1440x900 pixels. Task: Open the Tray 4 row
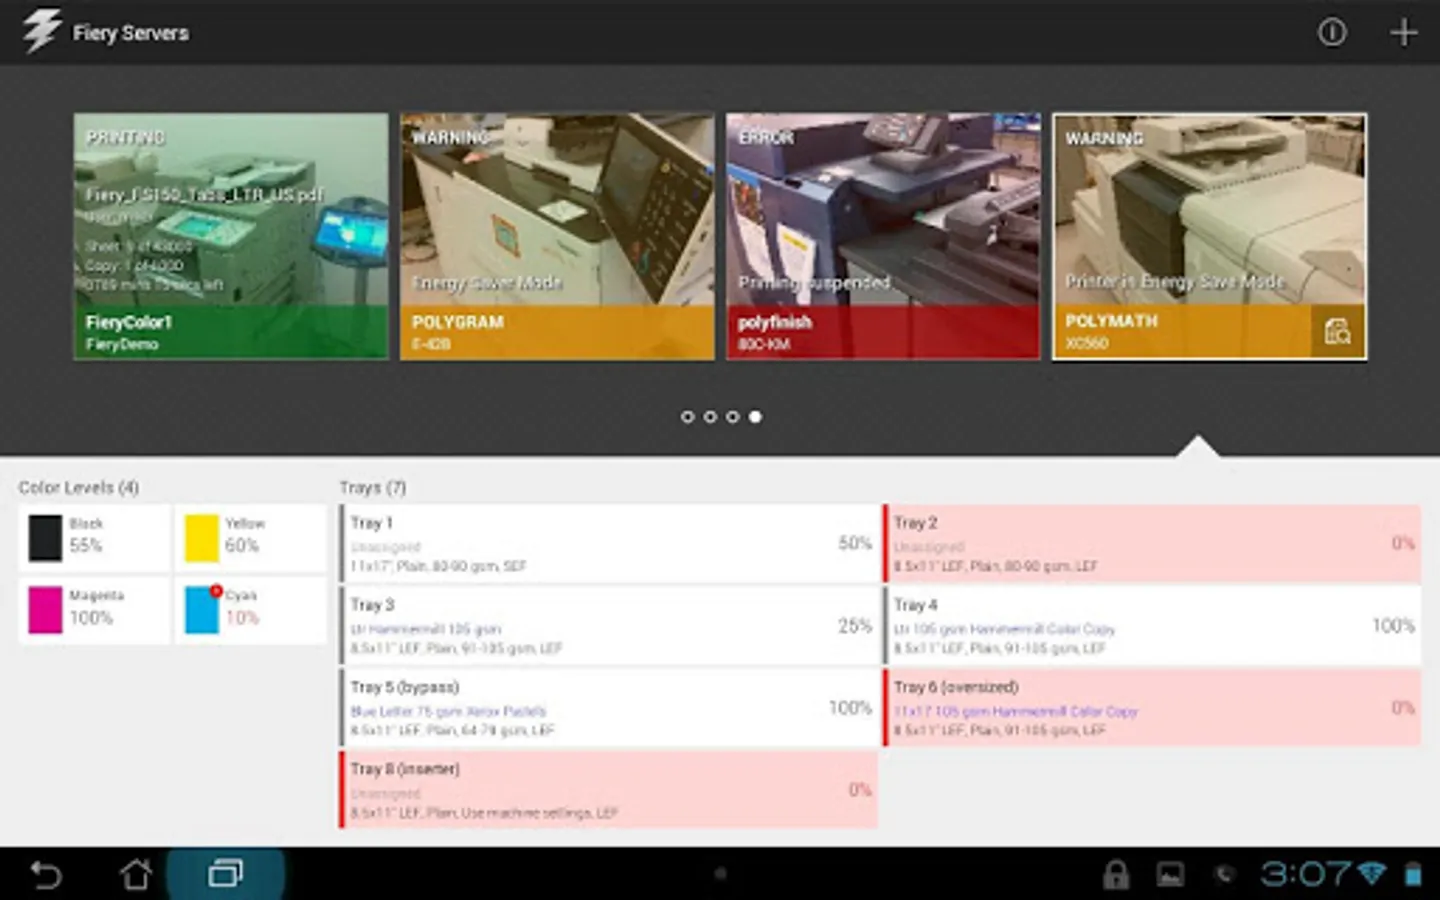pyautogui.click(x=1152, y=625)
